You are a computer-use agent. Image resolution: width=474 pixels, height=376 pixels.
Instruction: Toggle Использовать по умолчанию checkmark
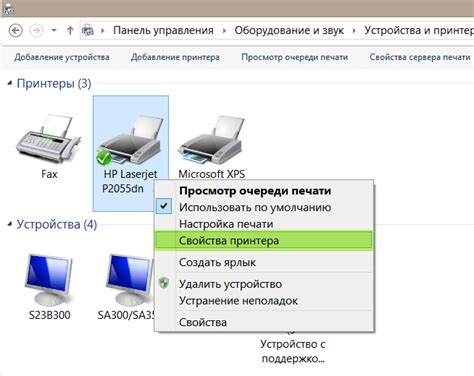[x=164, y=206]
